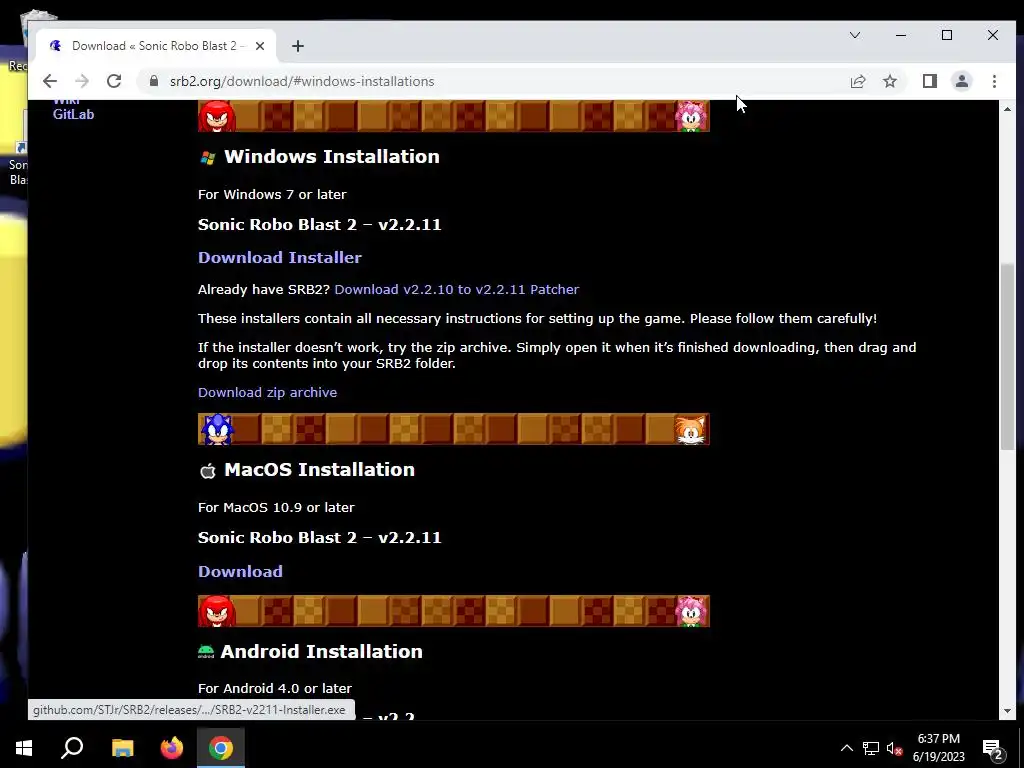
Task: Click the scrollbar down arrow
Action: [1007, 711]
